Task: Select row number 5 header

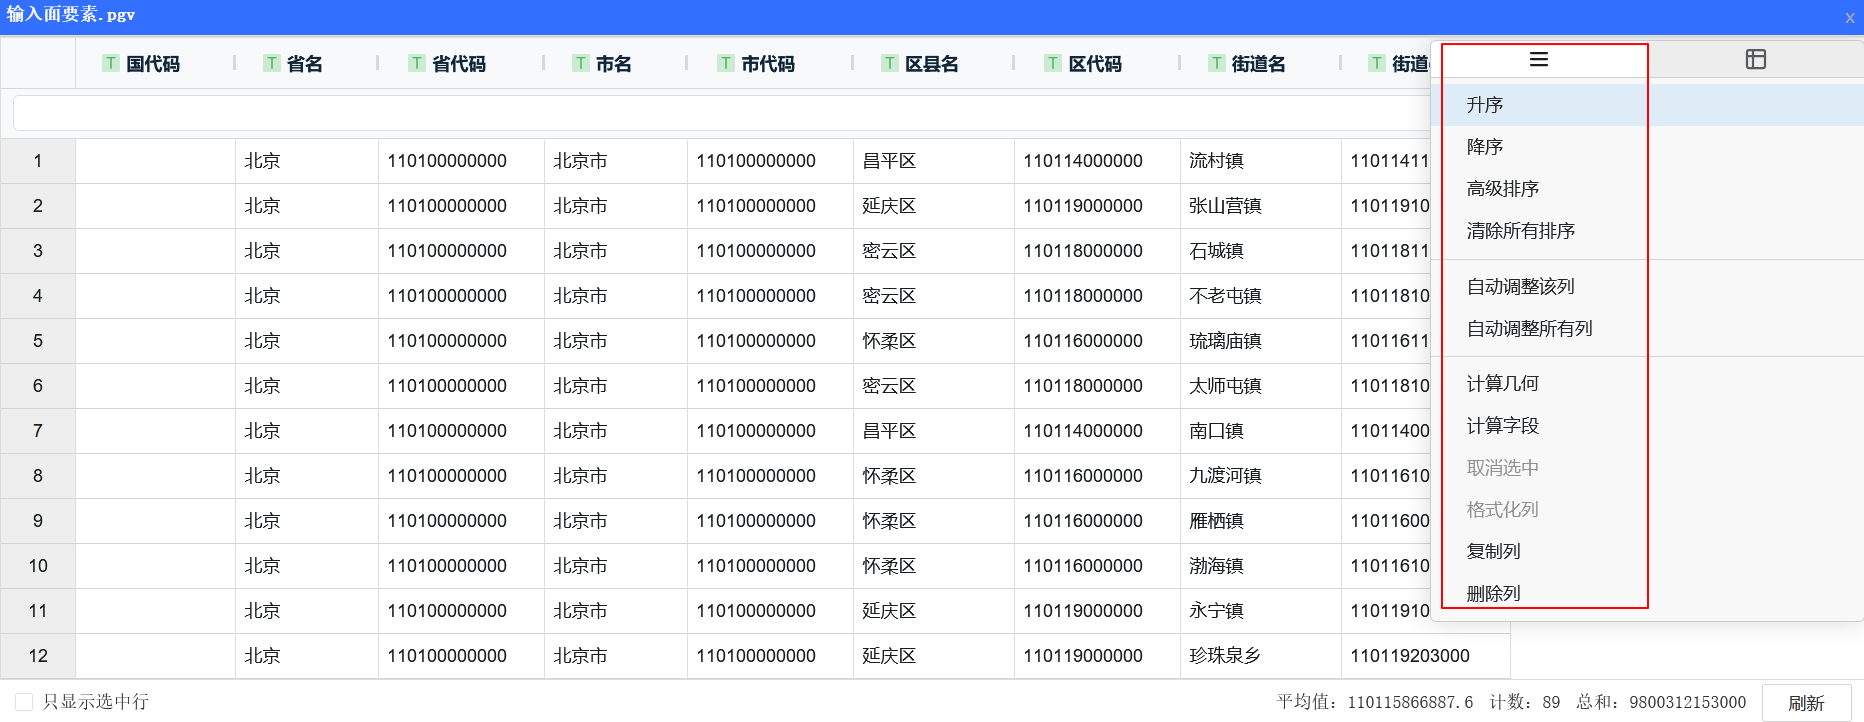Action: [x=38, y=341]
